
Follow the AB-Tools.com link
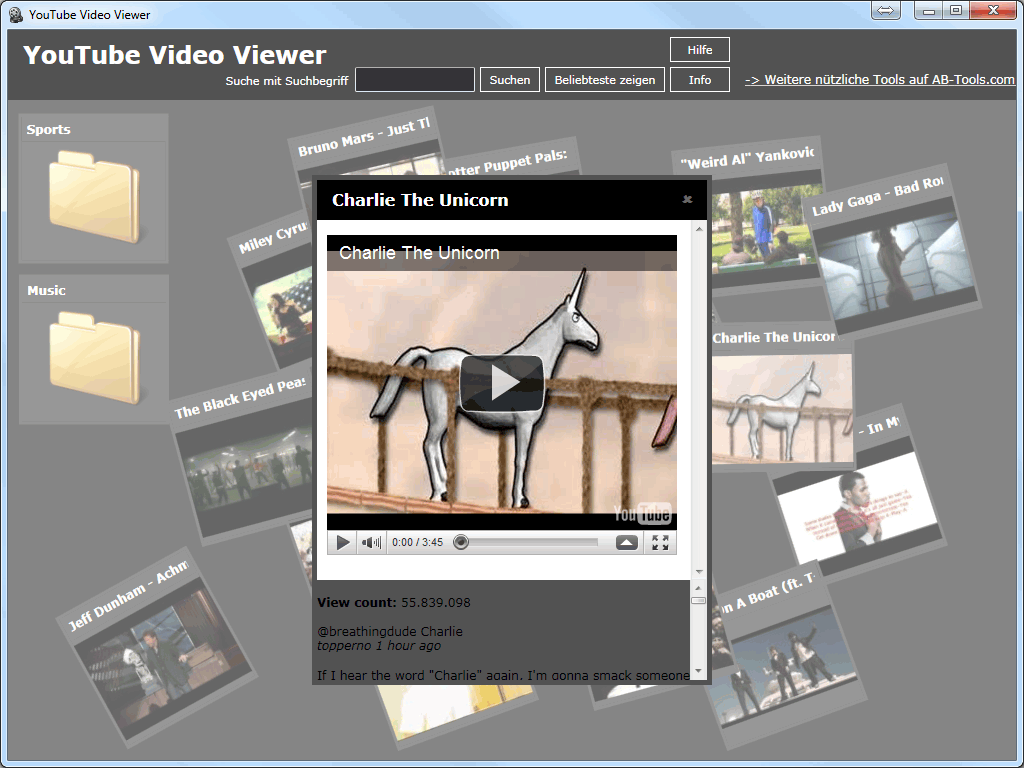click(x=878, y=80)
